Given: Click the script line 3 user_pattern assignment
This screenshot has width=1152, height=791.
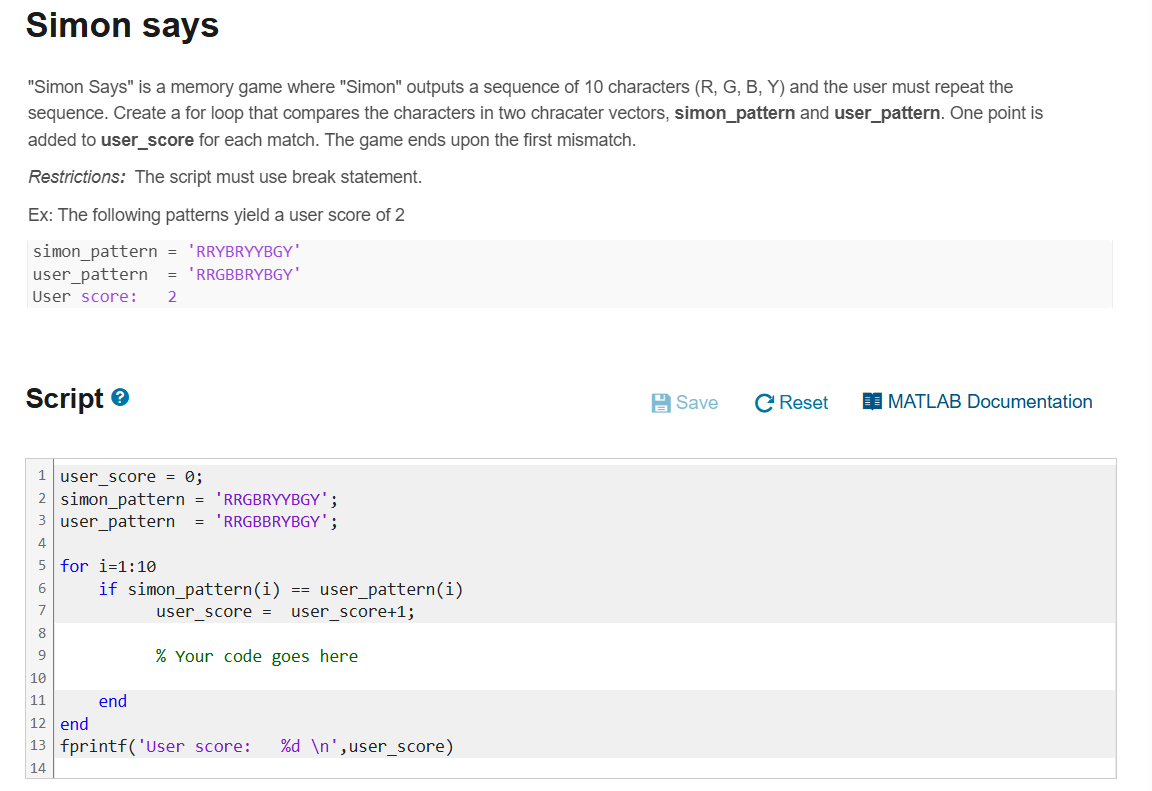Looking at the screenshot, I should (x=199, y=521).
